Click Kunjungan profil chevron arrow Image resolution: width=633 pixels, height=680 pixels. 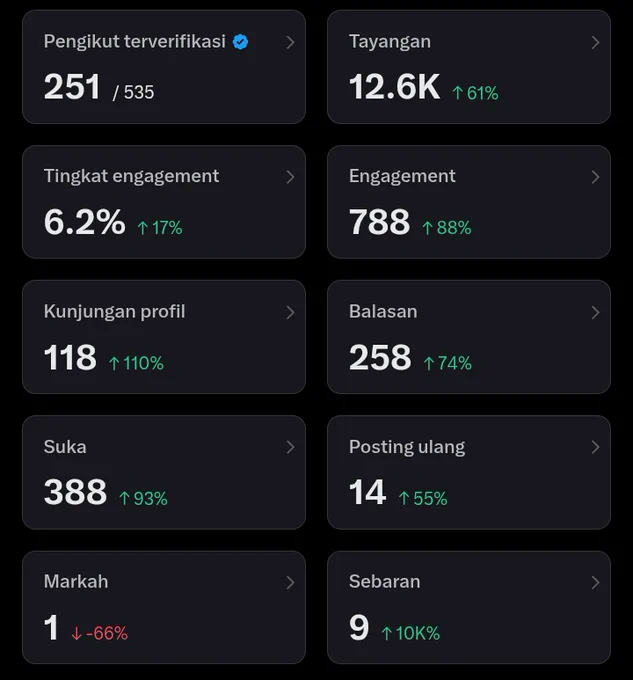click(x=290, y=312)
